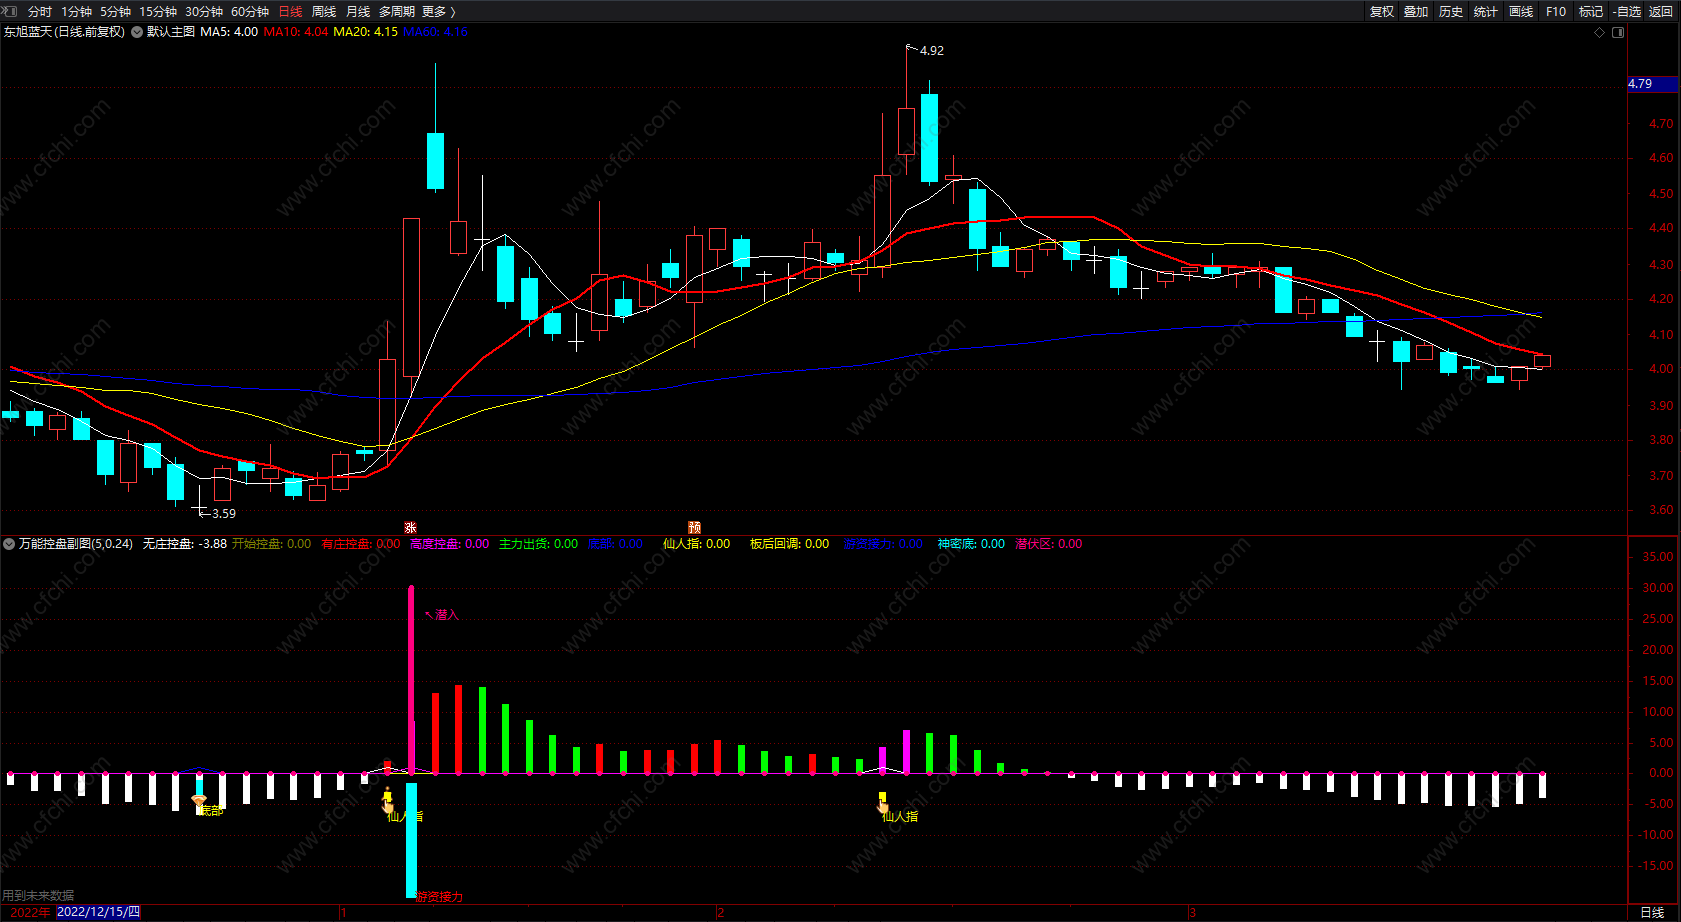Select the 60分钟 period tab
The width and height of the screenshot is (1681, 922).
pyautogui.click(x=250, y=12)
